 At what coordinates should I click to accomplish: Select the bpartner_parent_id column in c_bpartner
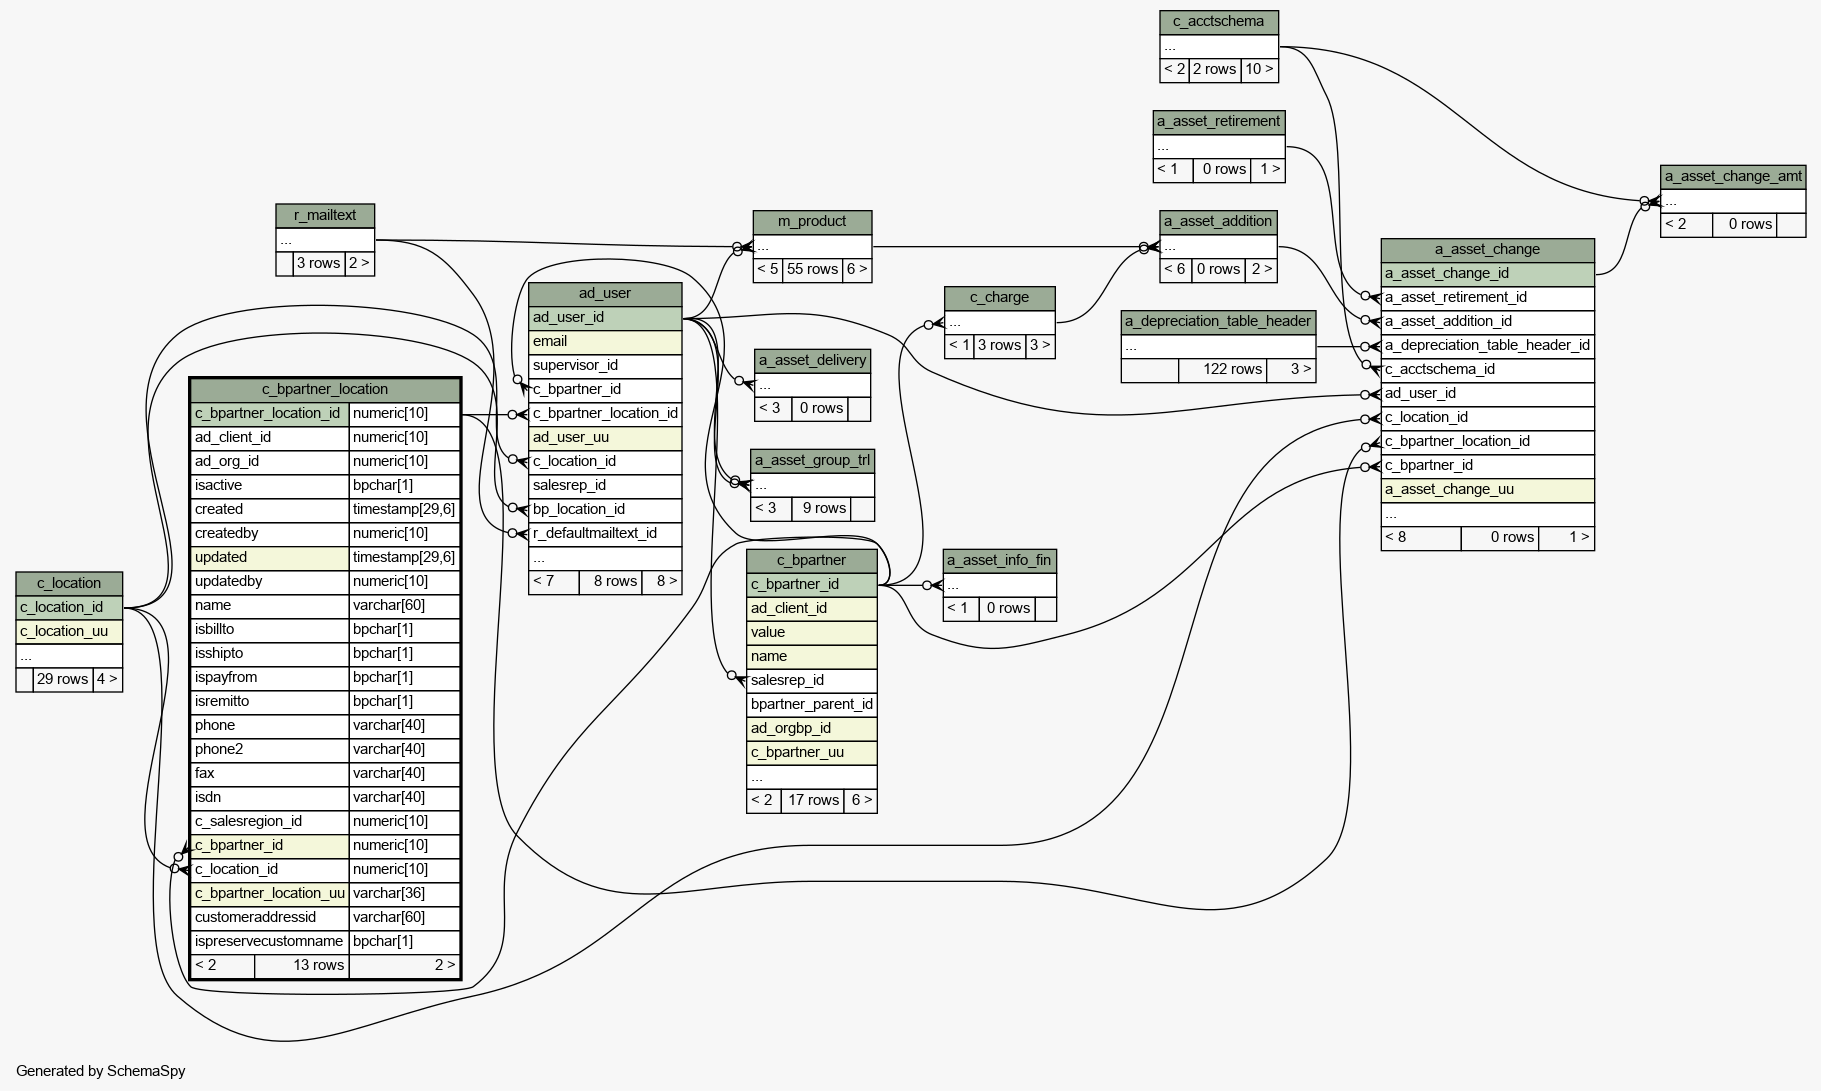click(x=811, y=705)
